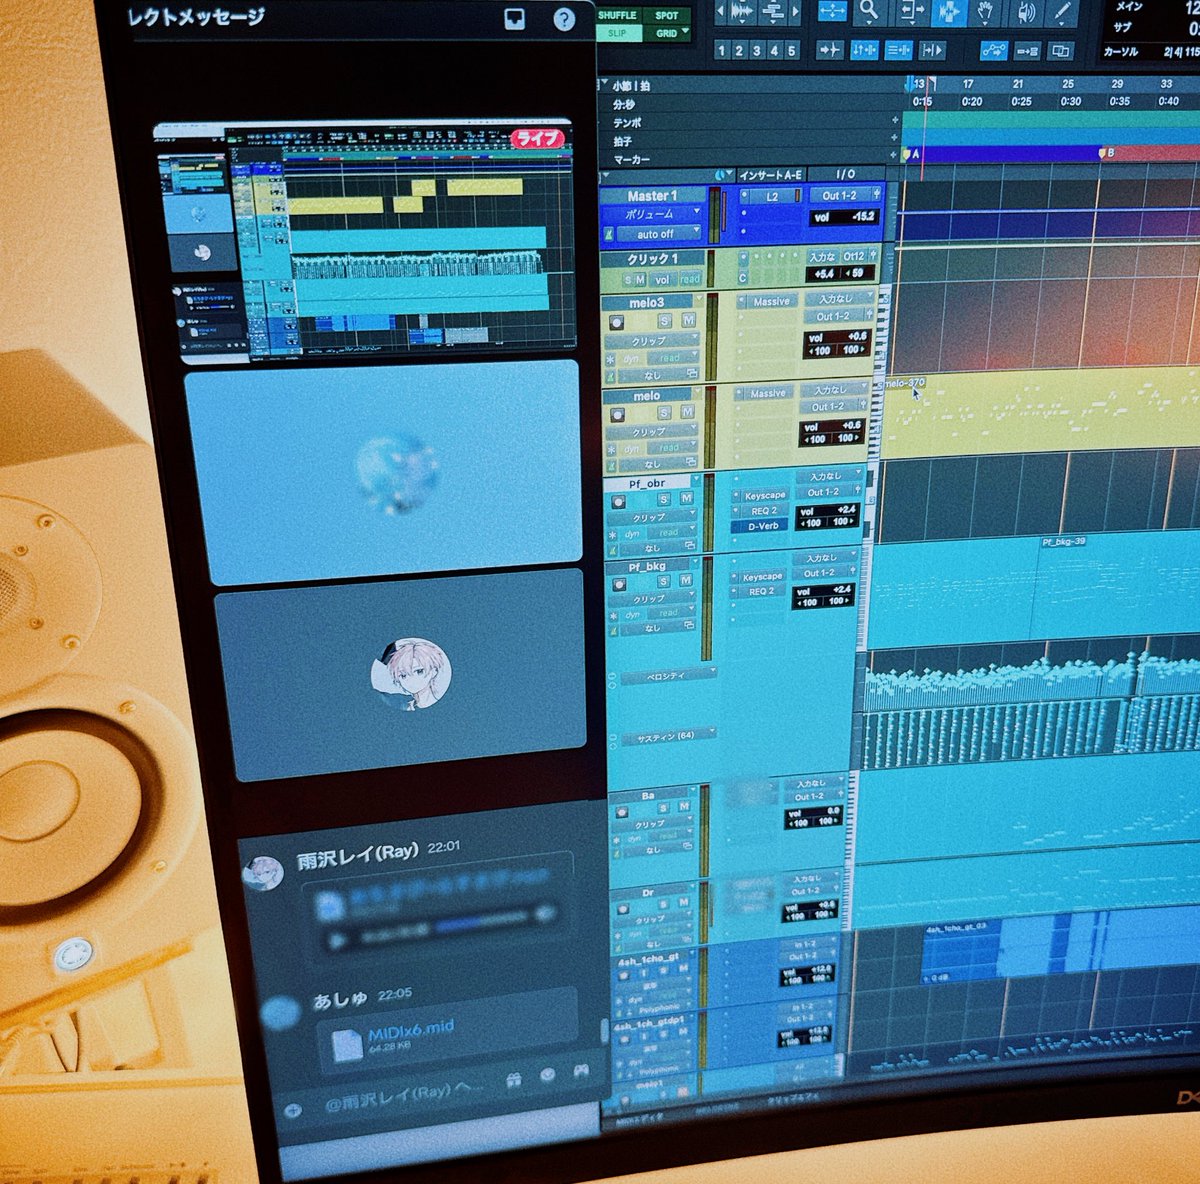Click 雨沢レイ(Ray) username in chat
Image resolution: width=1200 pixels, height=1184 pixels.
coord(357,856)
